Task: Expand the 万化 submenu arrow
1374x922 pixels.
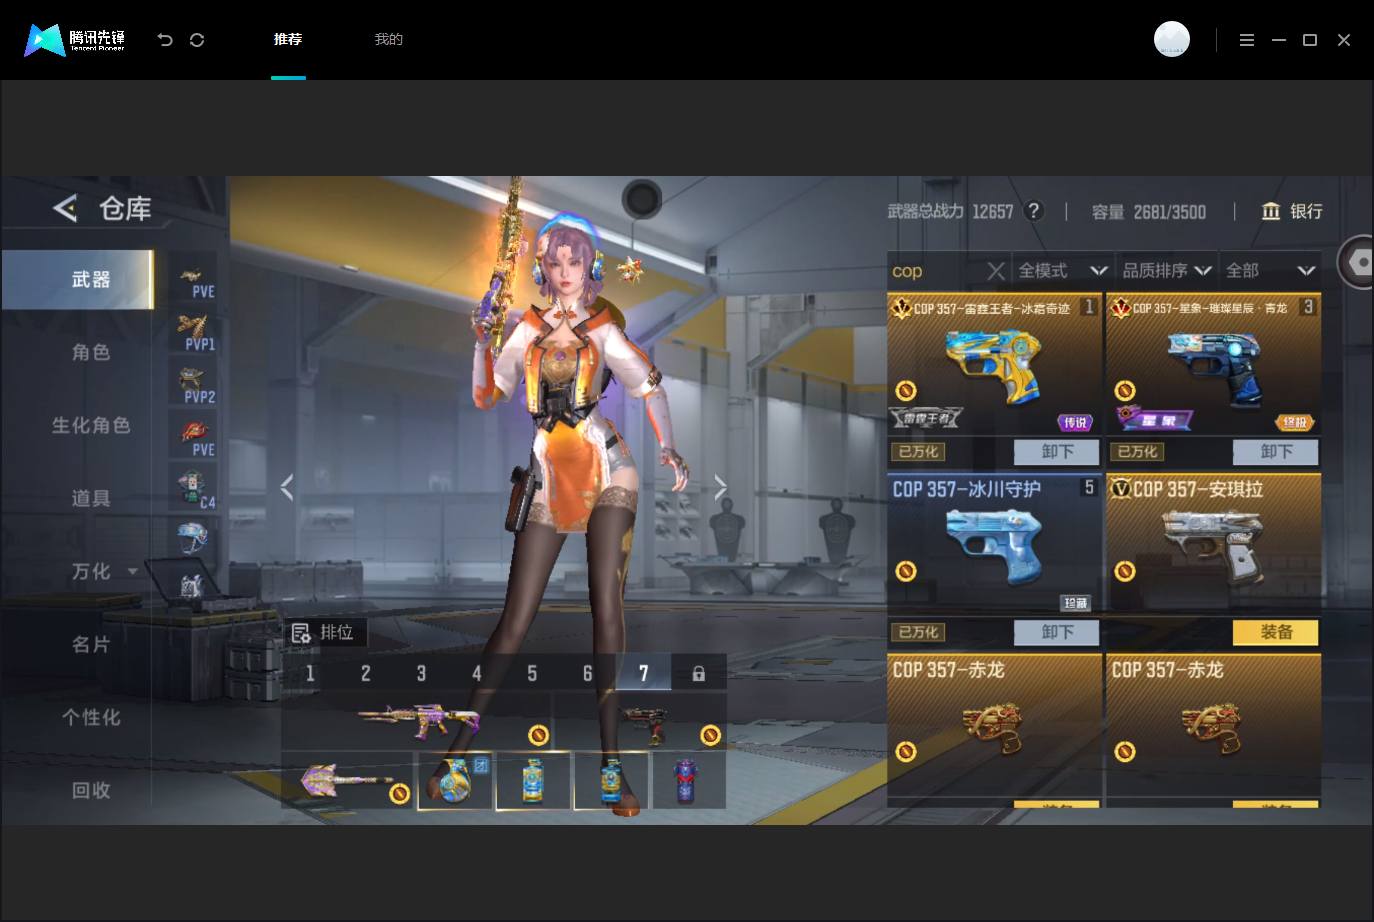Action: pyautogui.click(x=133, y=572)
